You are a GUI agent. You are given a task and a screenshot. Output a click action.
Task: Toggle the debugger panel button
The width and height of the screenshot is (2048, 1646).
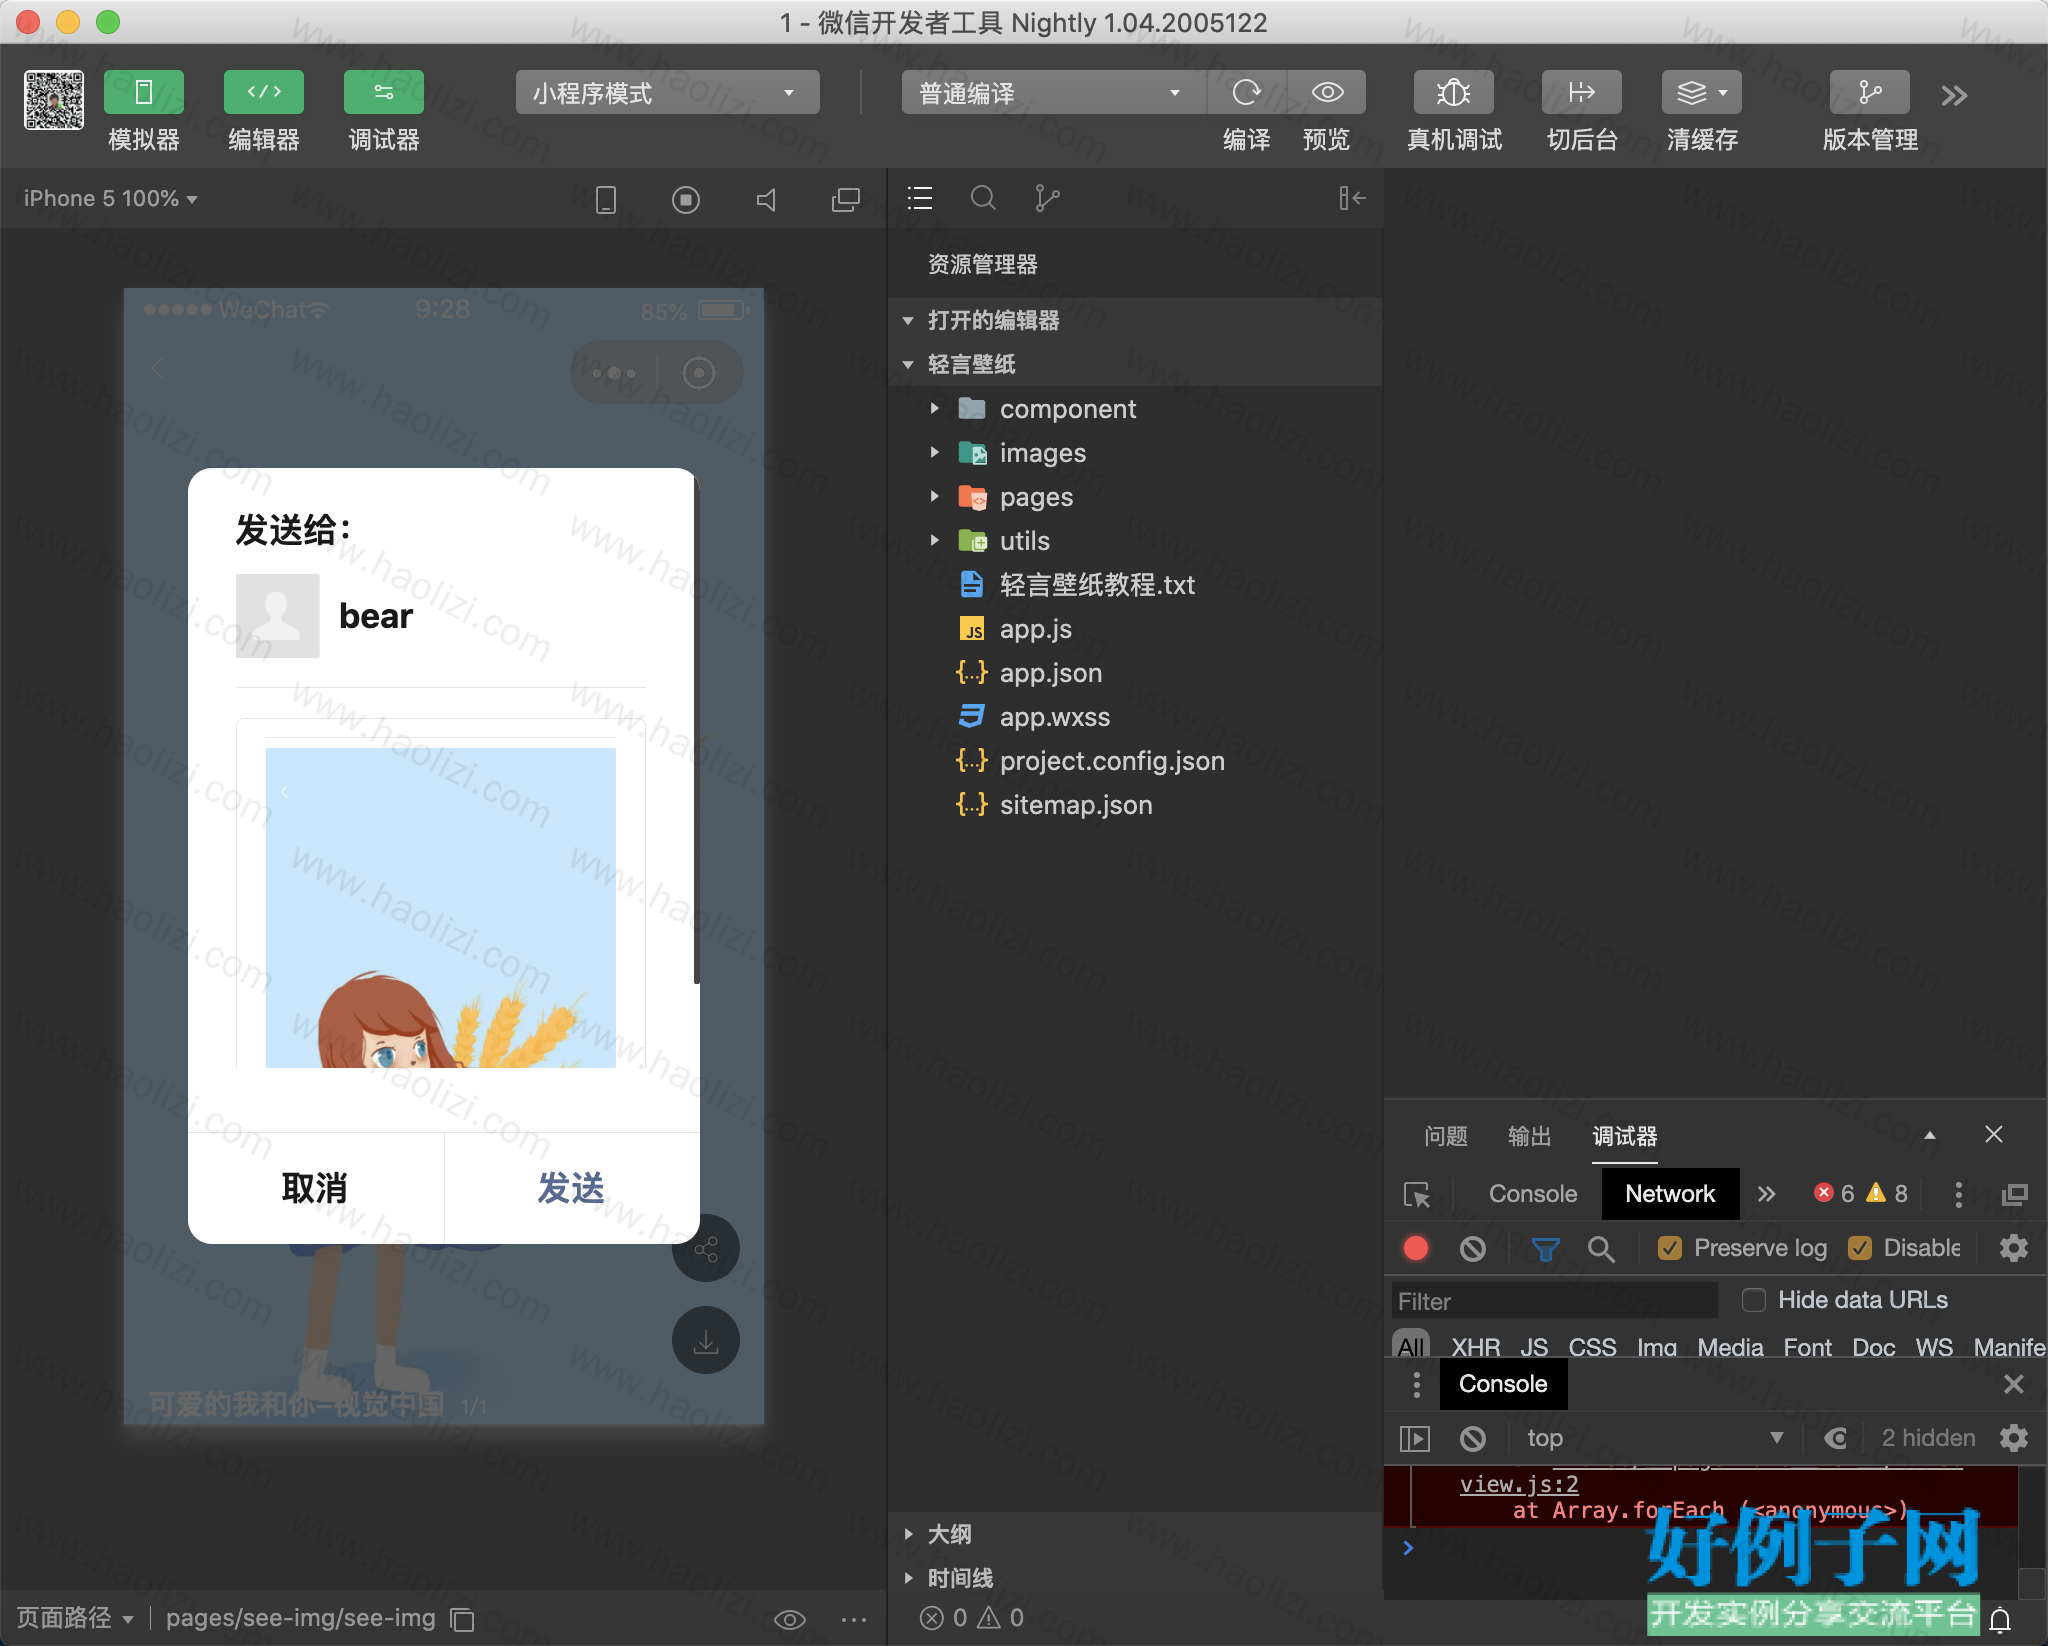383,92
